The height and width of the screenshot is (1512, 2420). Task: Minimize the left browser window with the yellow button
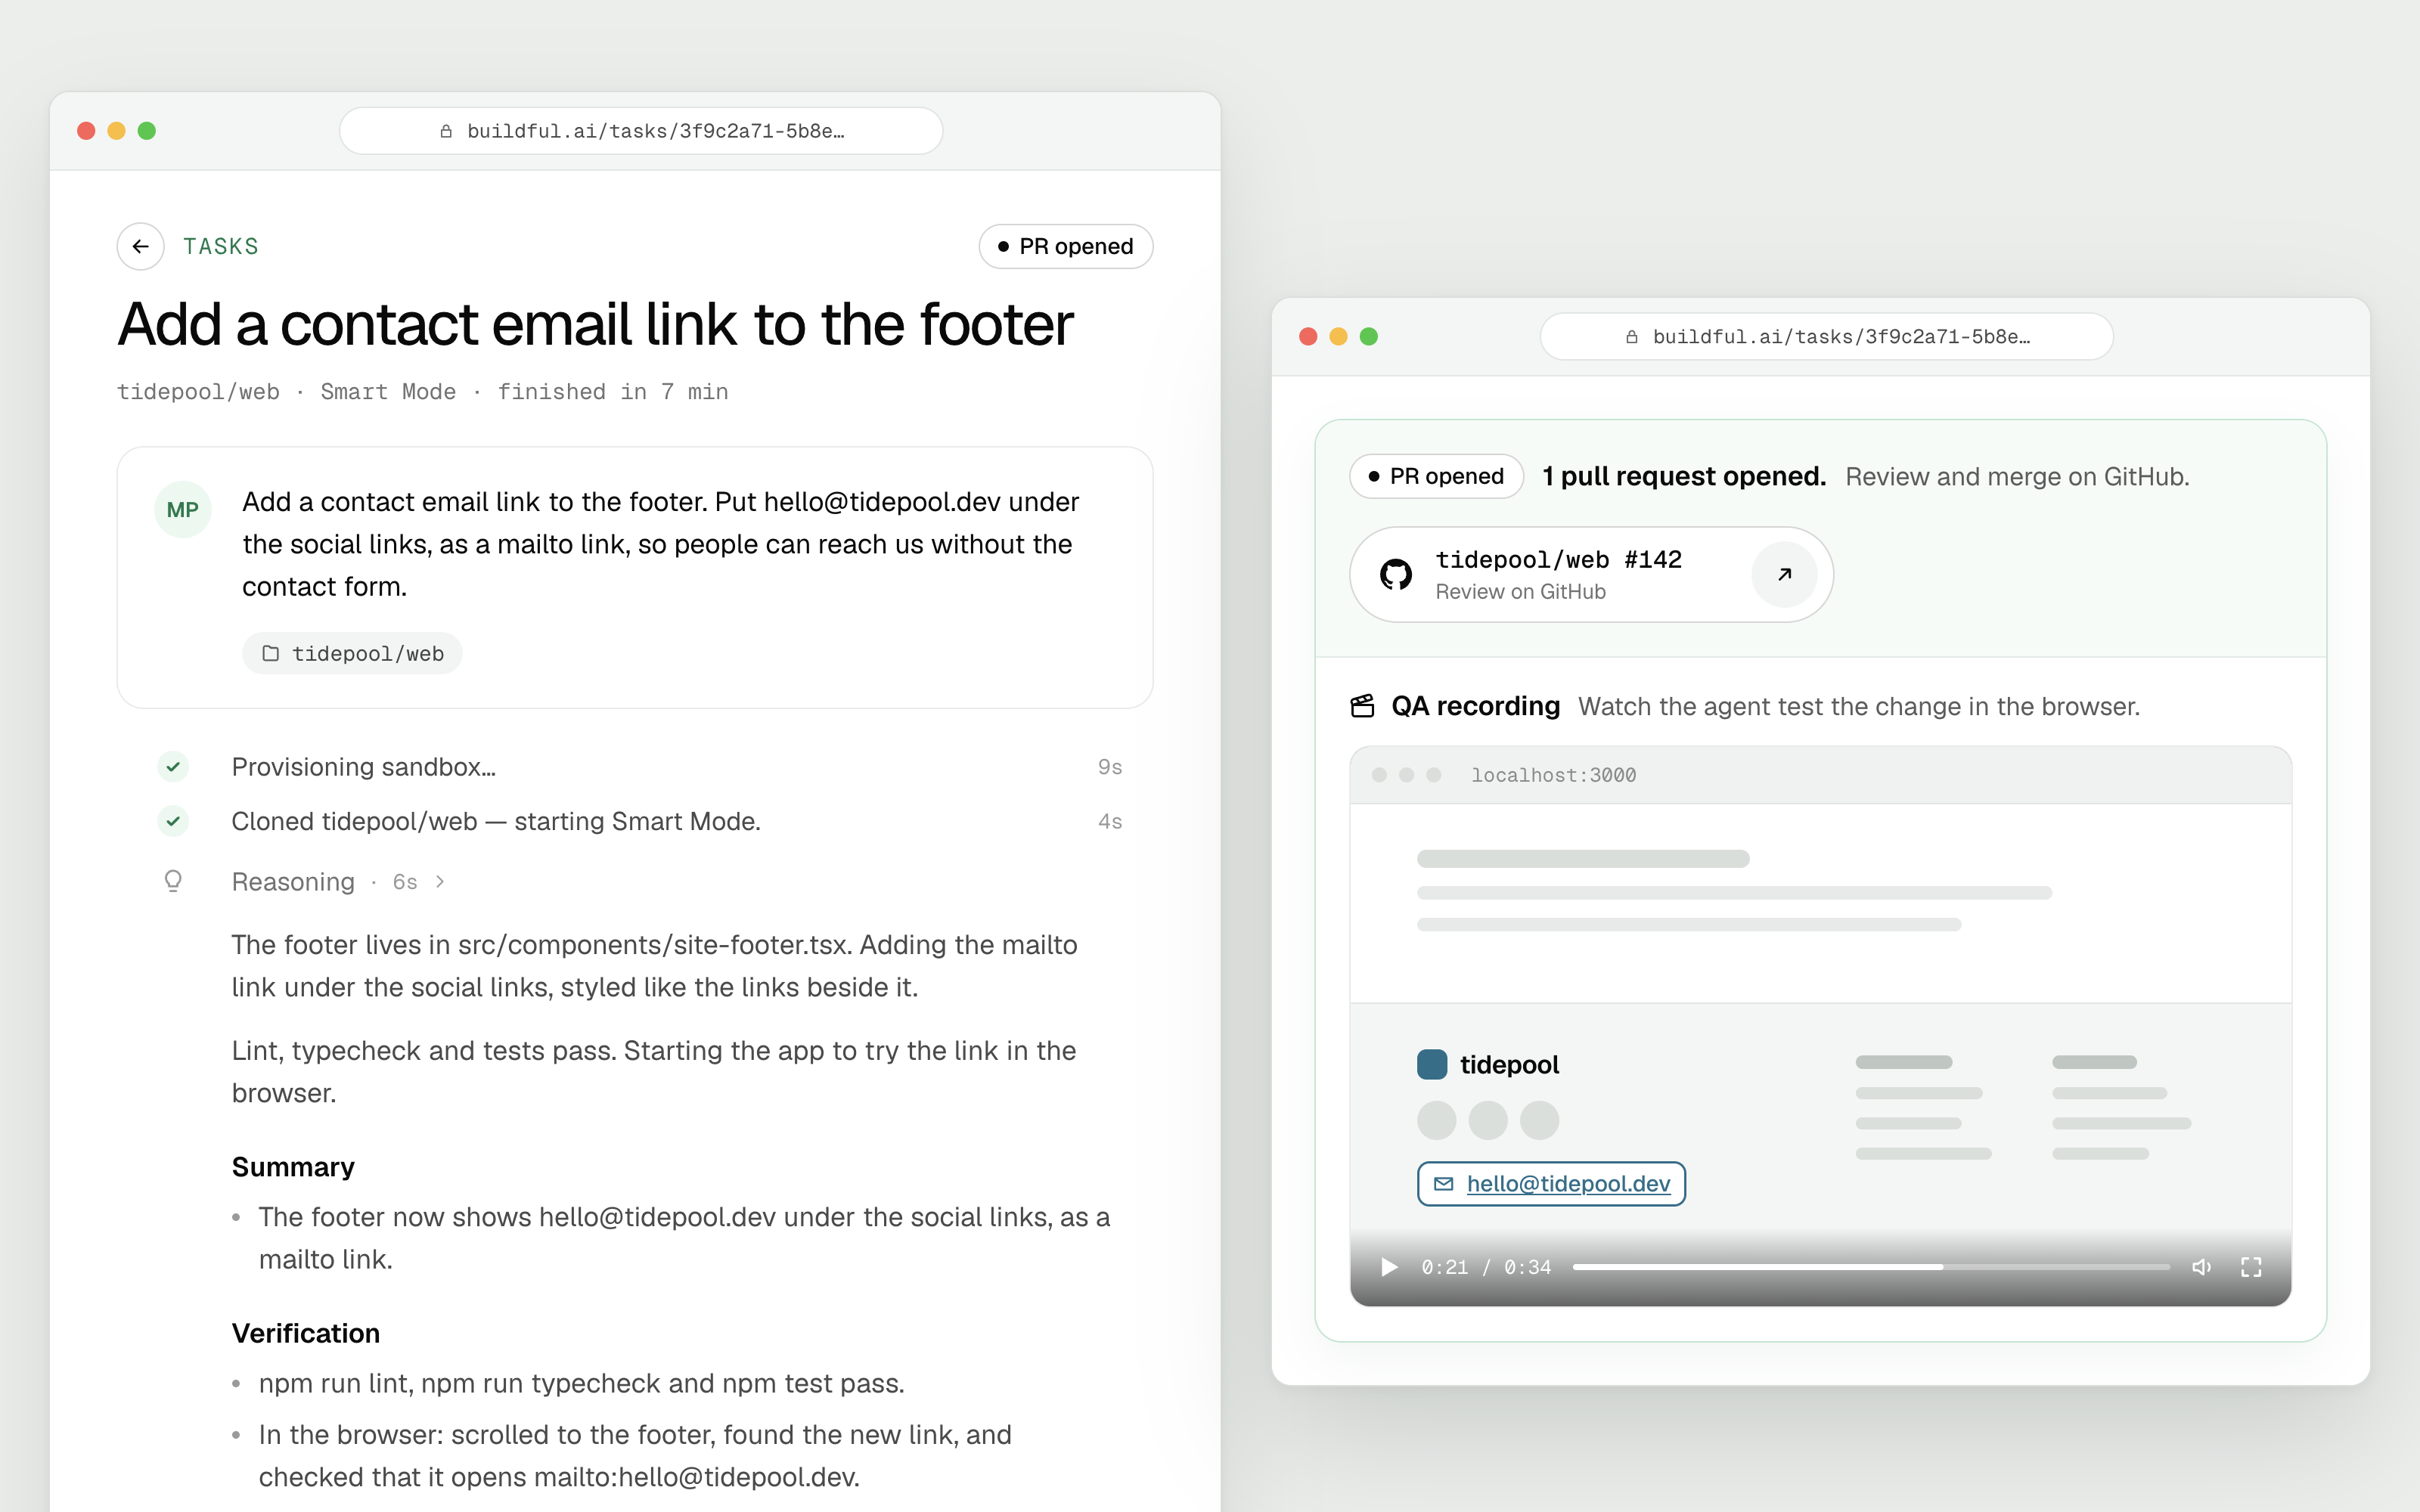pyautogui.click(x=116, y=131)
